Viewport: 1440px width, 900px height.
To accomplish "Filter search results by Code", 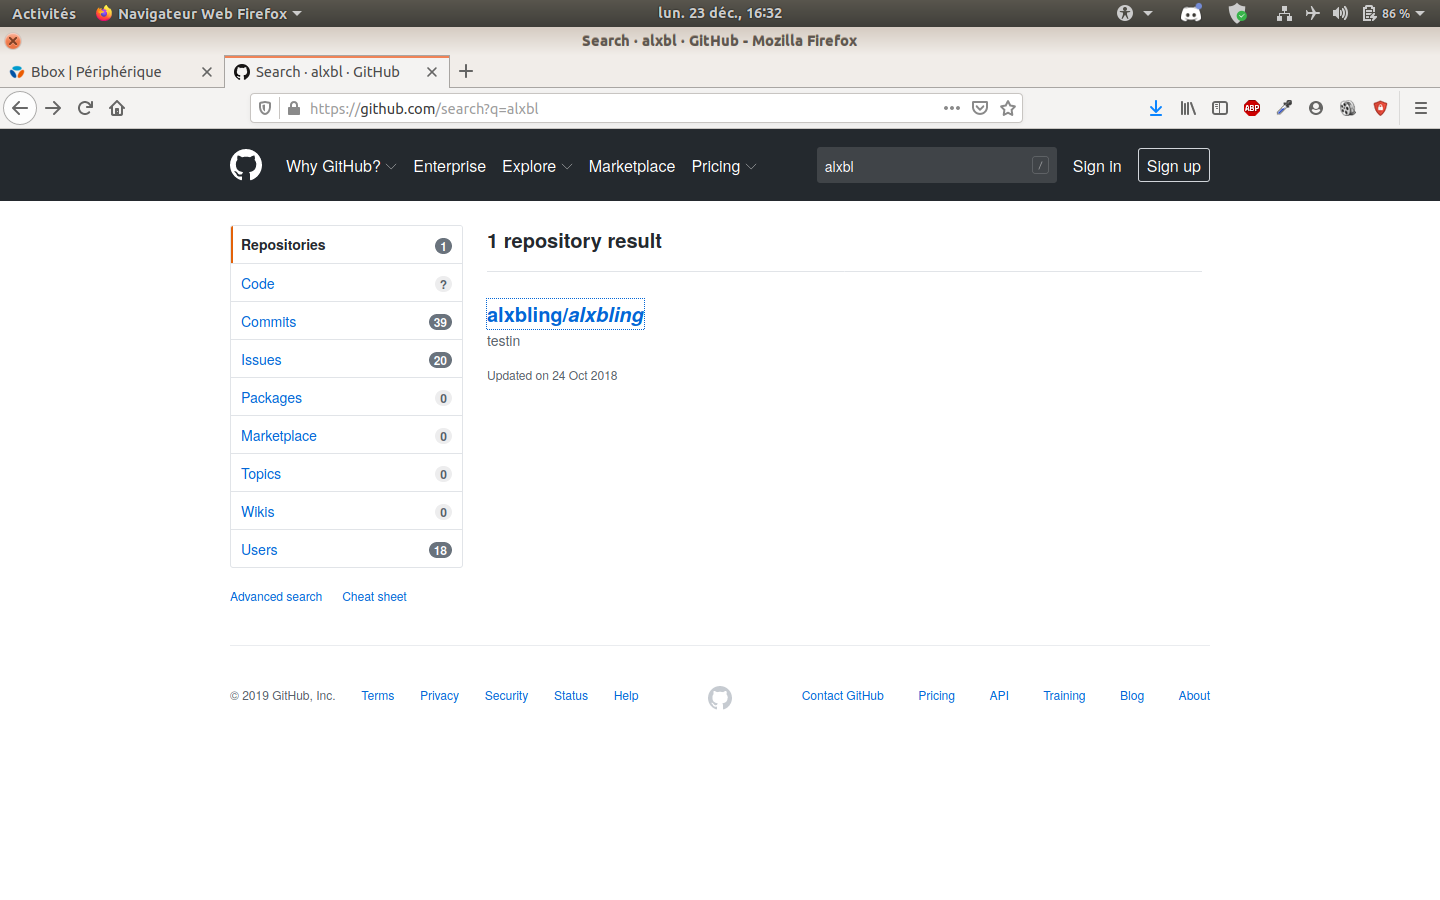I will coord(346,283).
